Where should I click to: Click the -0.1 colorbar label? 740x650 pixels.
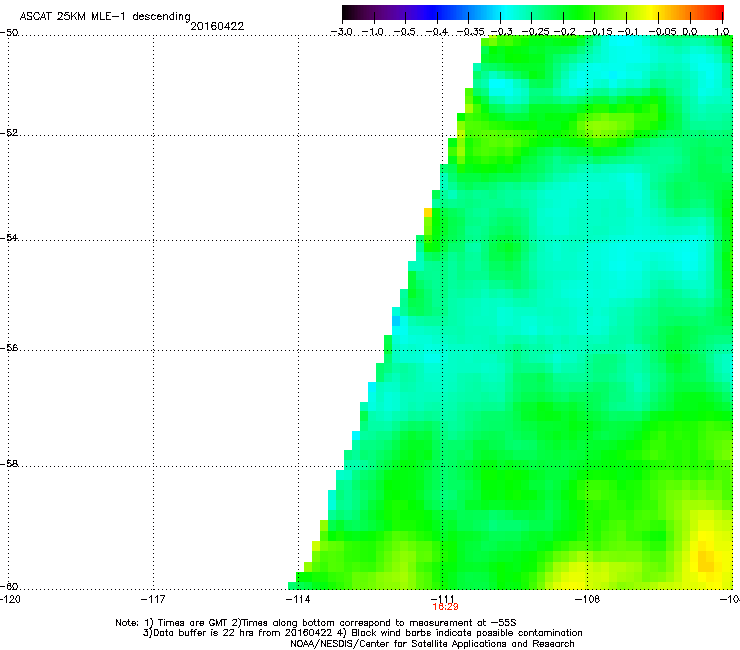[x=628, y=32]
